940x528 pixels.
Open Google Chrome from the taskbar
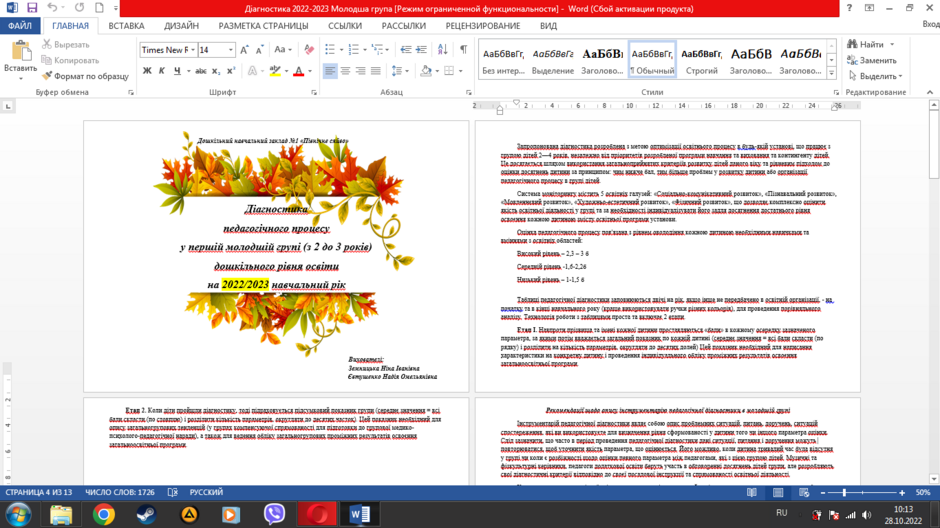[x=104, y=514]
